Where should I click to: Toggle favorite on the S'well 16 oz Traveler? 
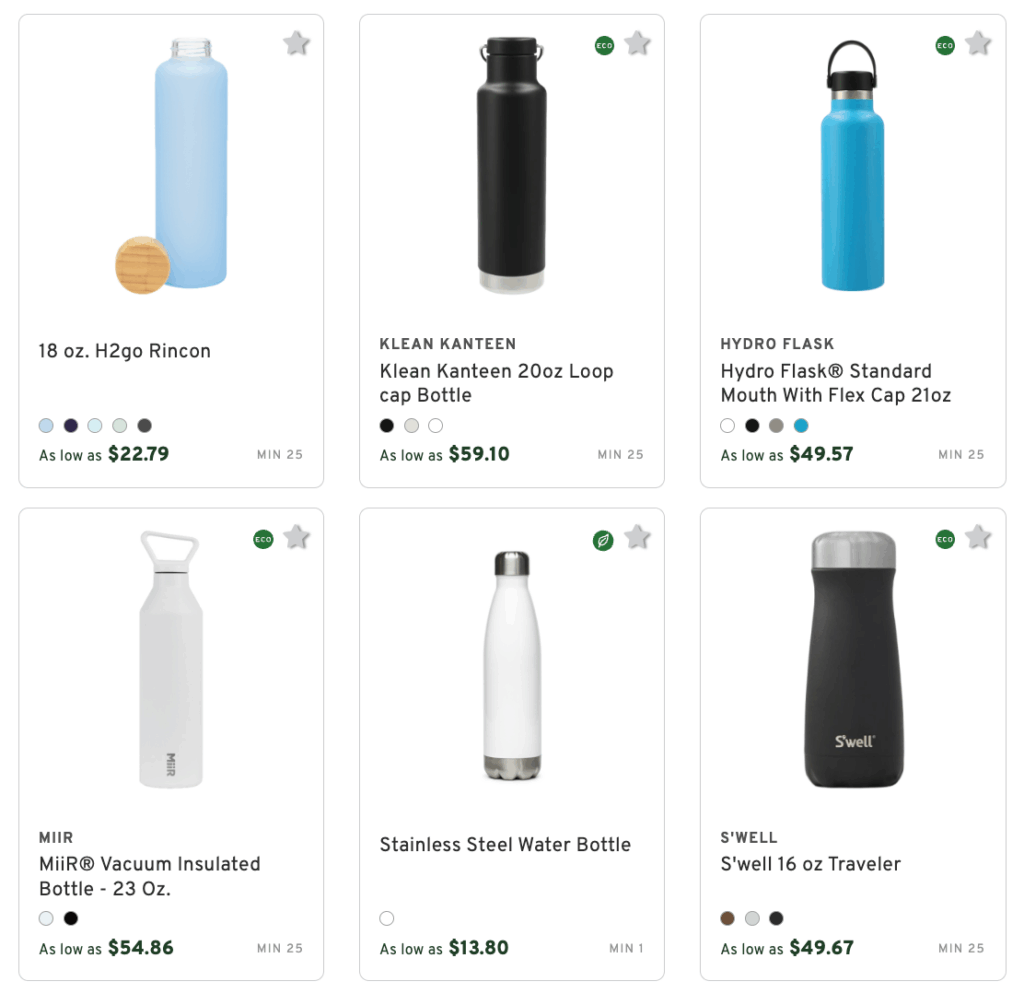coord(978,538)
